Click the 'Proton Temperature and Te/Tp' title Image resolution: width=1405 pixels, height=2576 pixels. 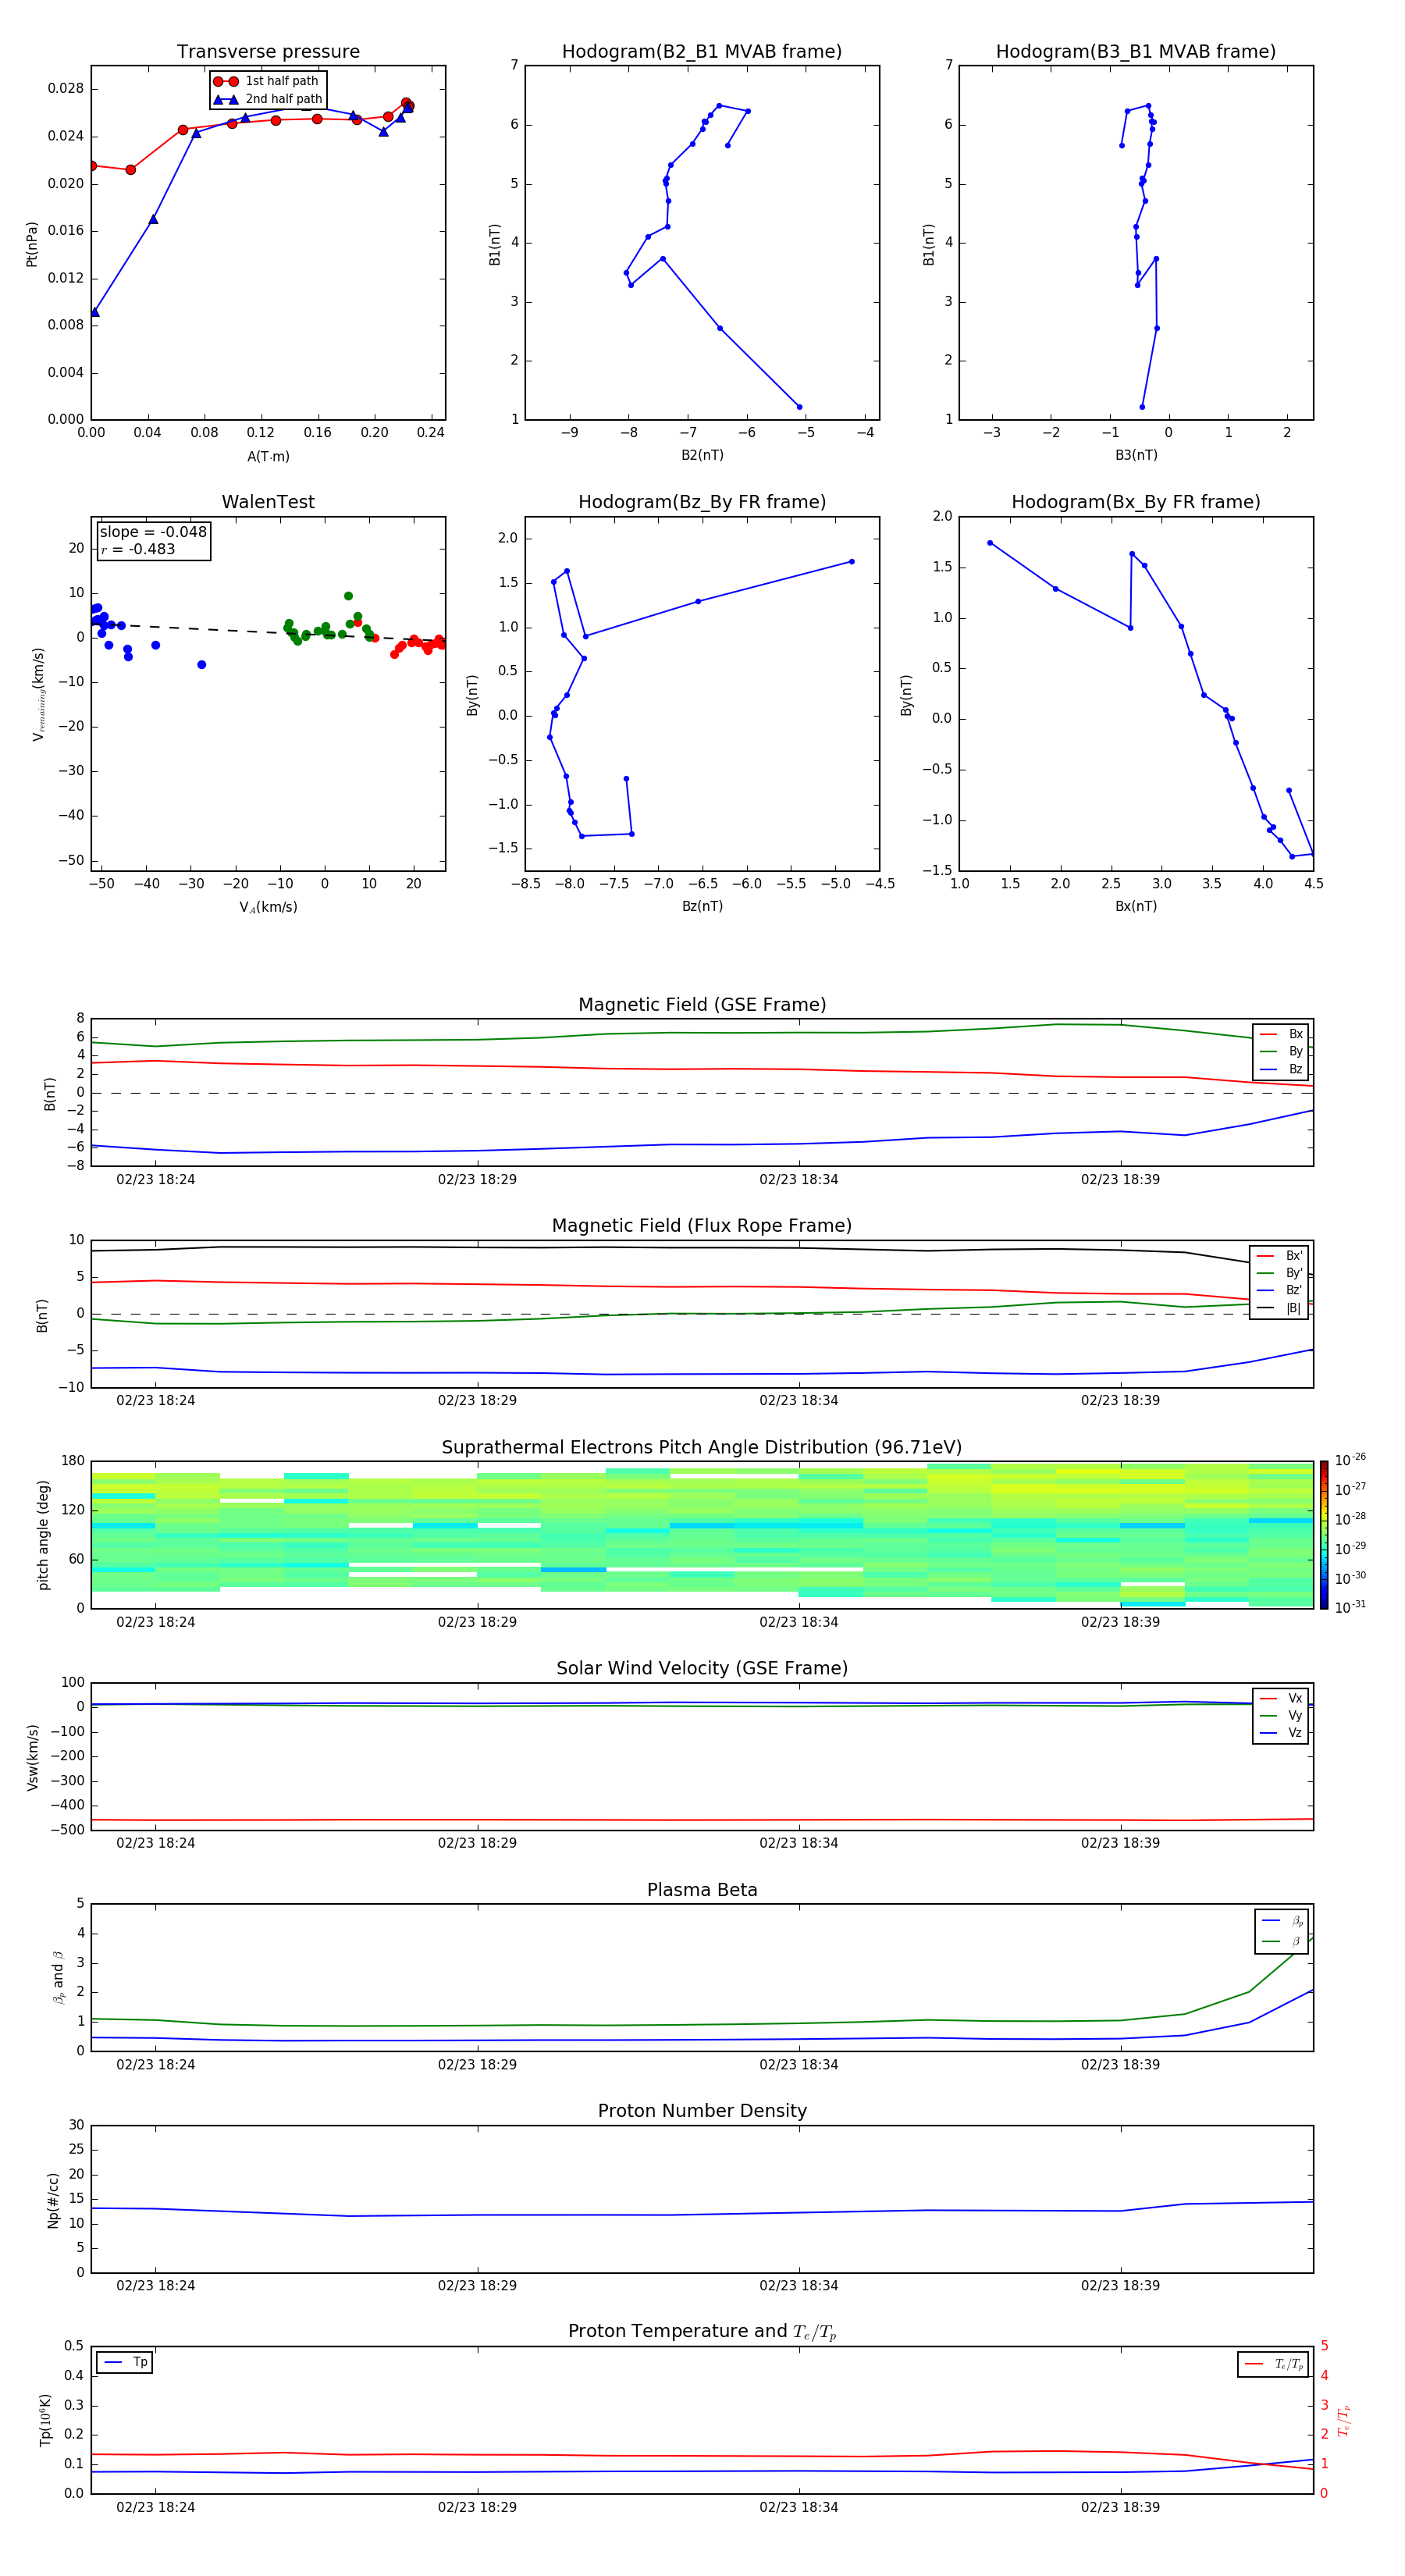pyautogui.click(x=702, y=2332)
